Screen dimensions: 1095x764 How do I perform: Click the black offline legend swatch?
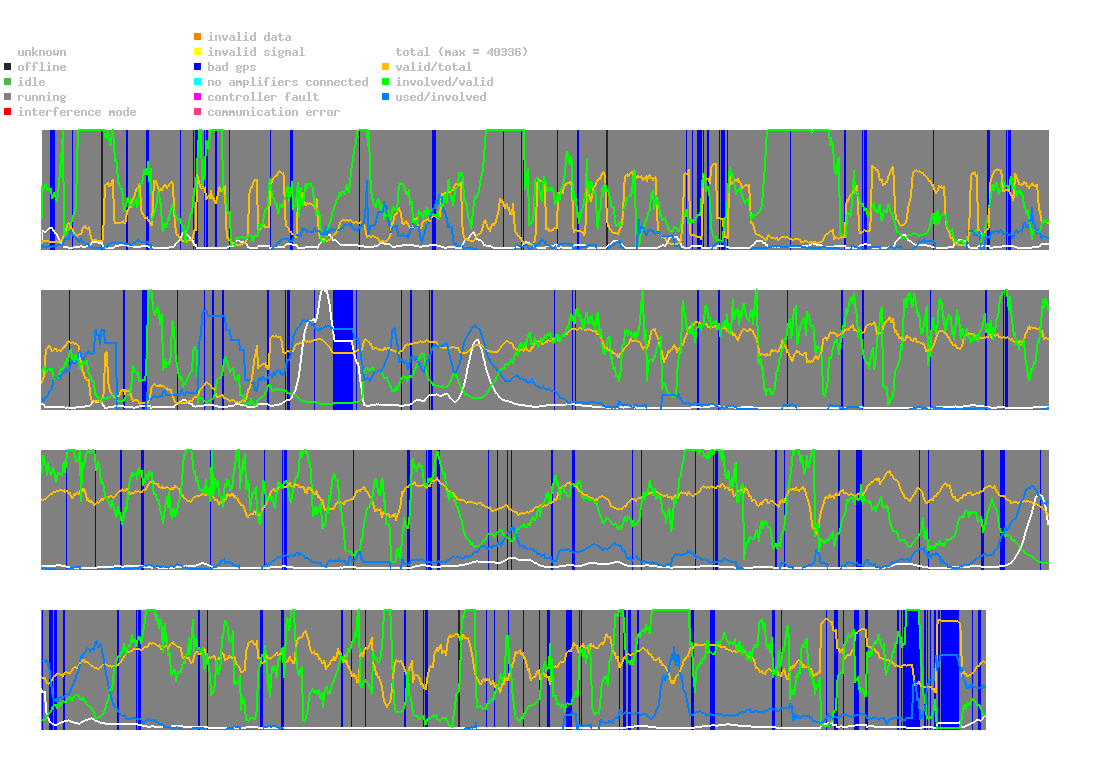(x=8, y=67)
